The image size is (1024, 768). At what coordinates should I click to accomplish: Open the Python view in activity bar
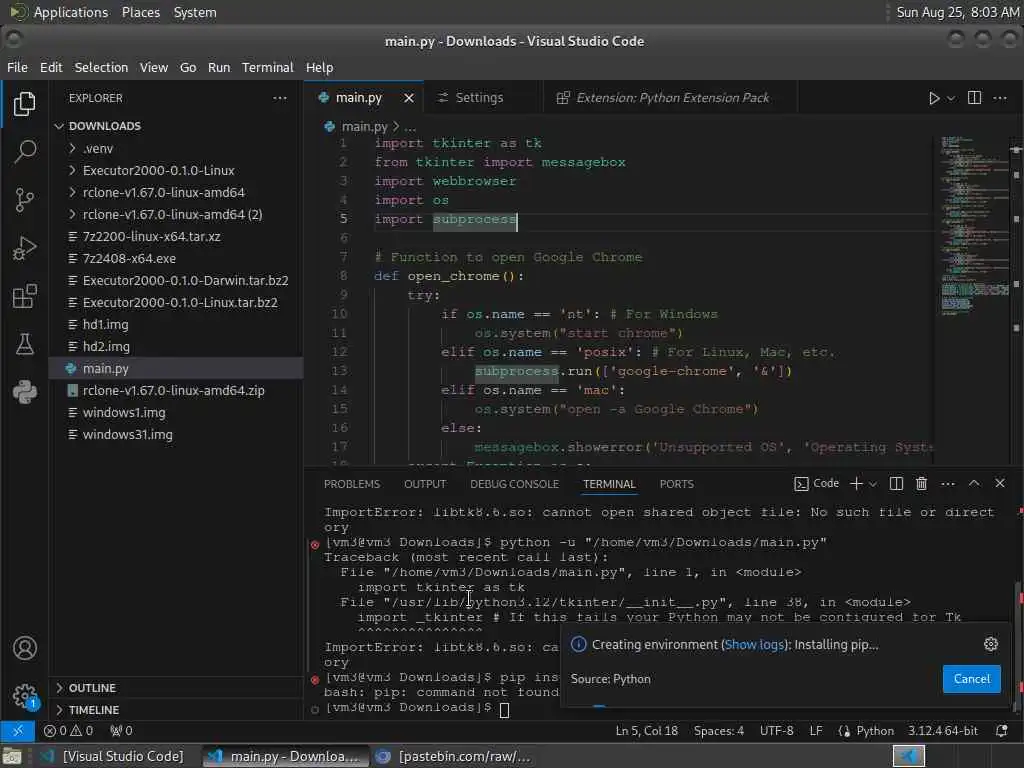(24, 392)
